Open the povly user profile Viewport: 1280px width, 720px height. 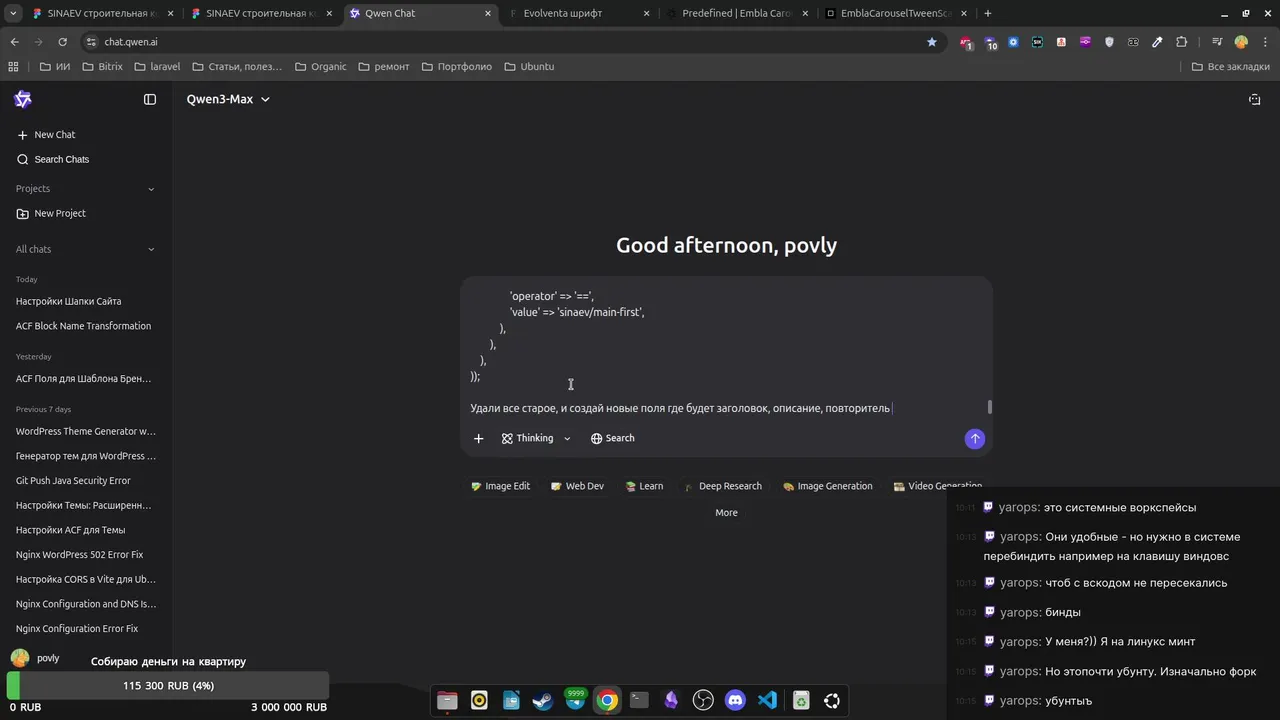tap(35, 658)
